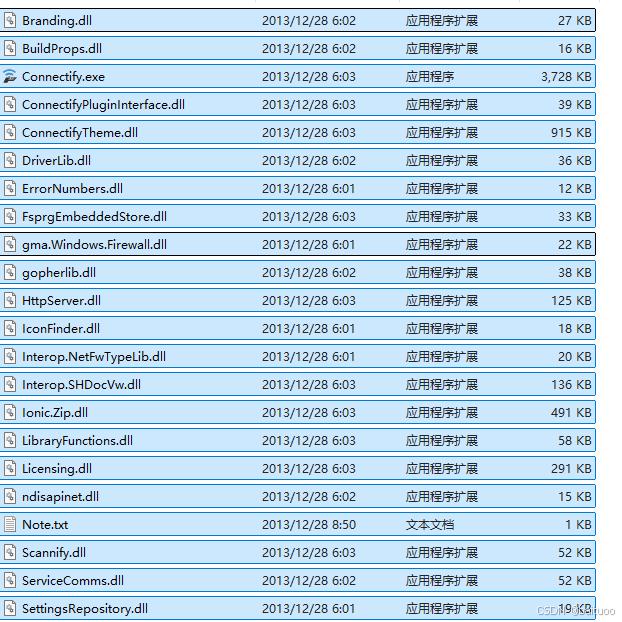The height and width of the screenshot is (622, 622).
Task: Select the file name ConnectifyPluginInterface.dll
Action: [103, 105]
